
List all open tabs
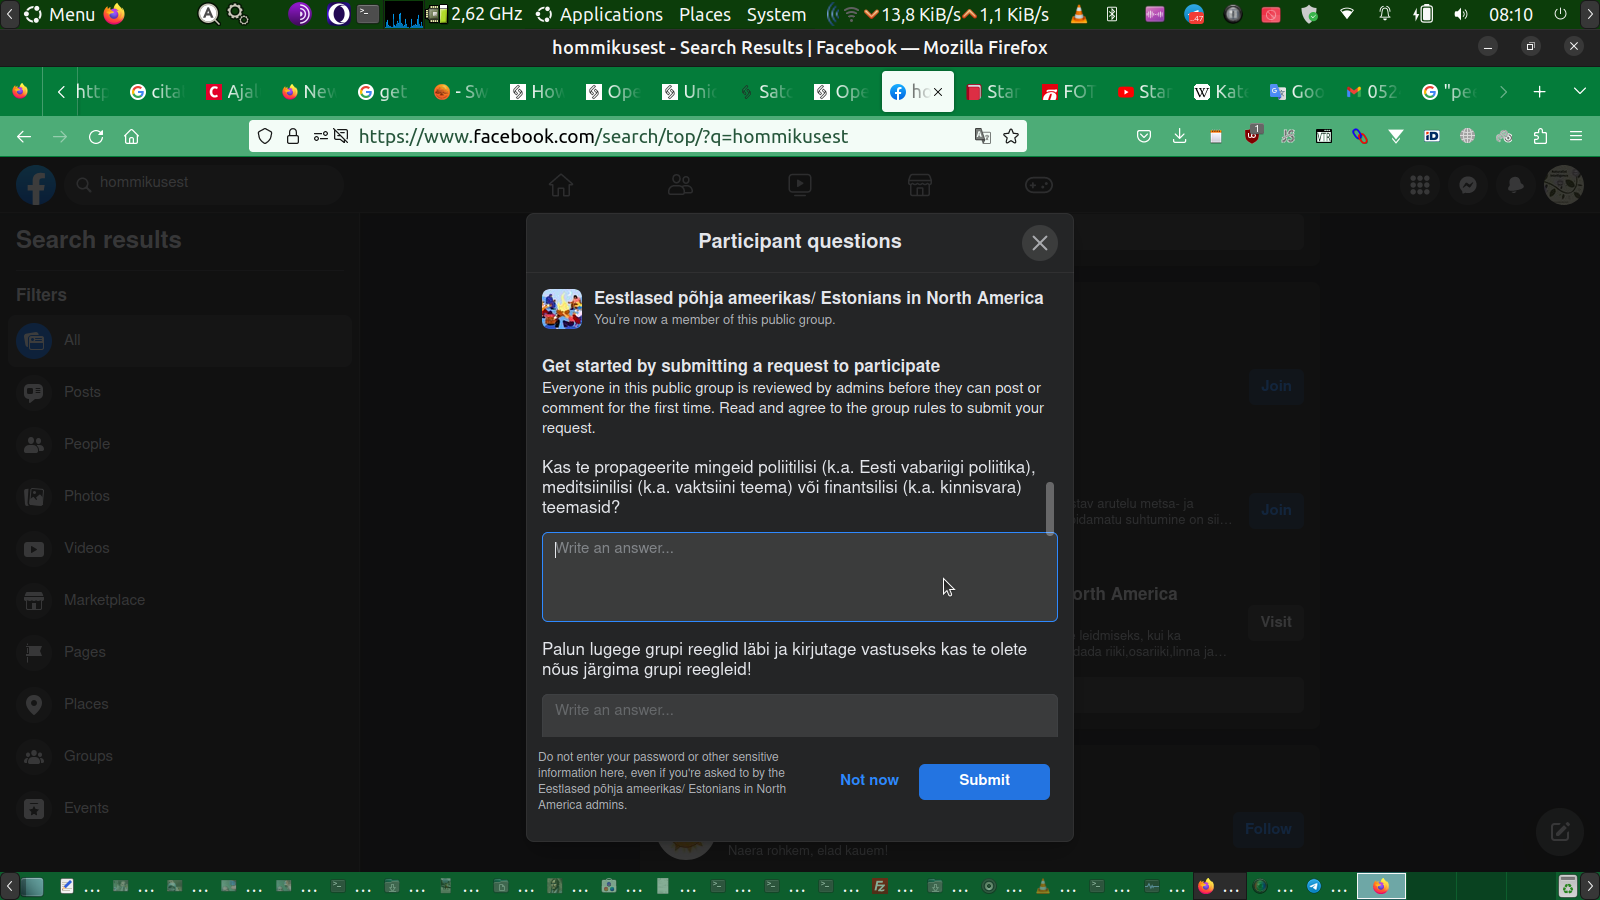pyautogui.click(x=1580, y=92)
